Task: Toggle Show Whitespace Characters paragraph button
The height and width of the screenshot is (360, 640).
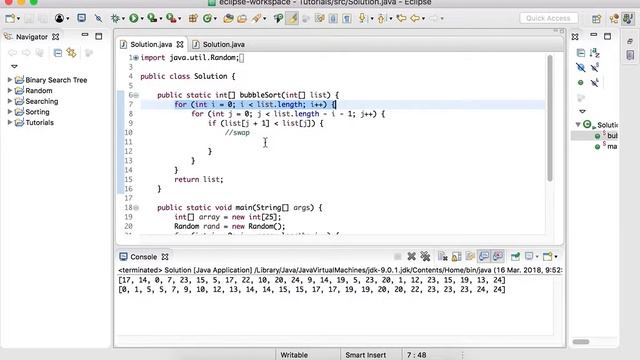Action: pyautogui.click(x=347, y=18)
